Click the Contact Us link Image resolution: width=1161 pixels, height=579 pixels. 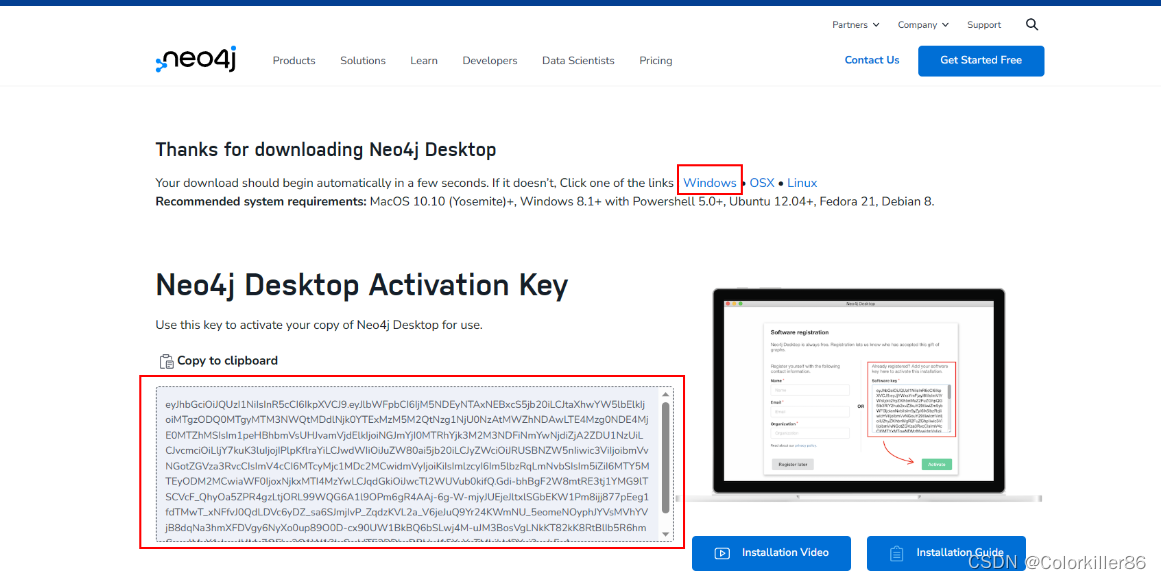click(872, 60)
